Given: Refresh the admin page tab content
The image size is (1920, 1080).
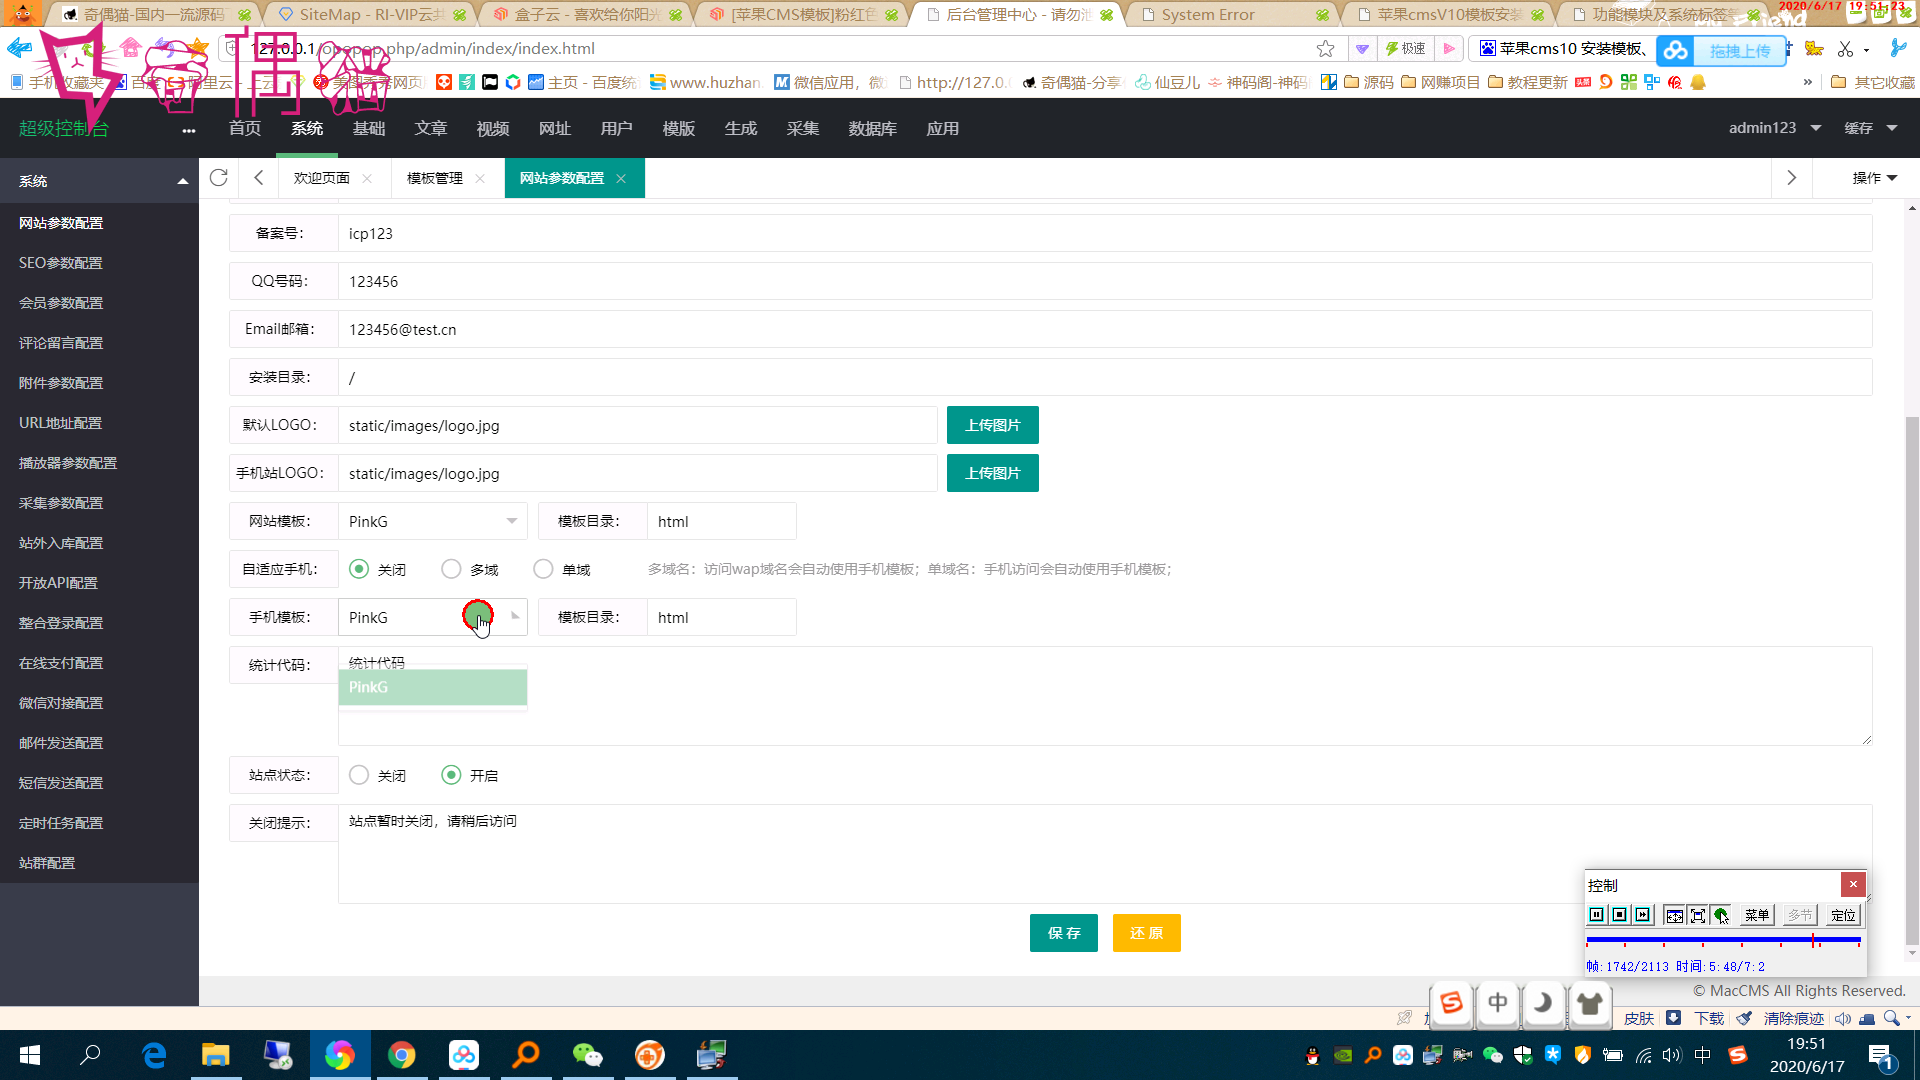Looking at the screenshot, I should click(219, 178).
